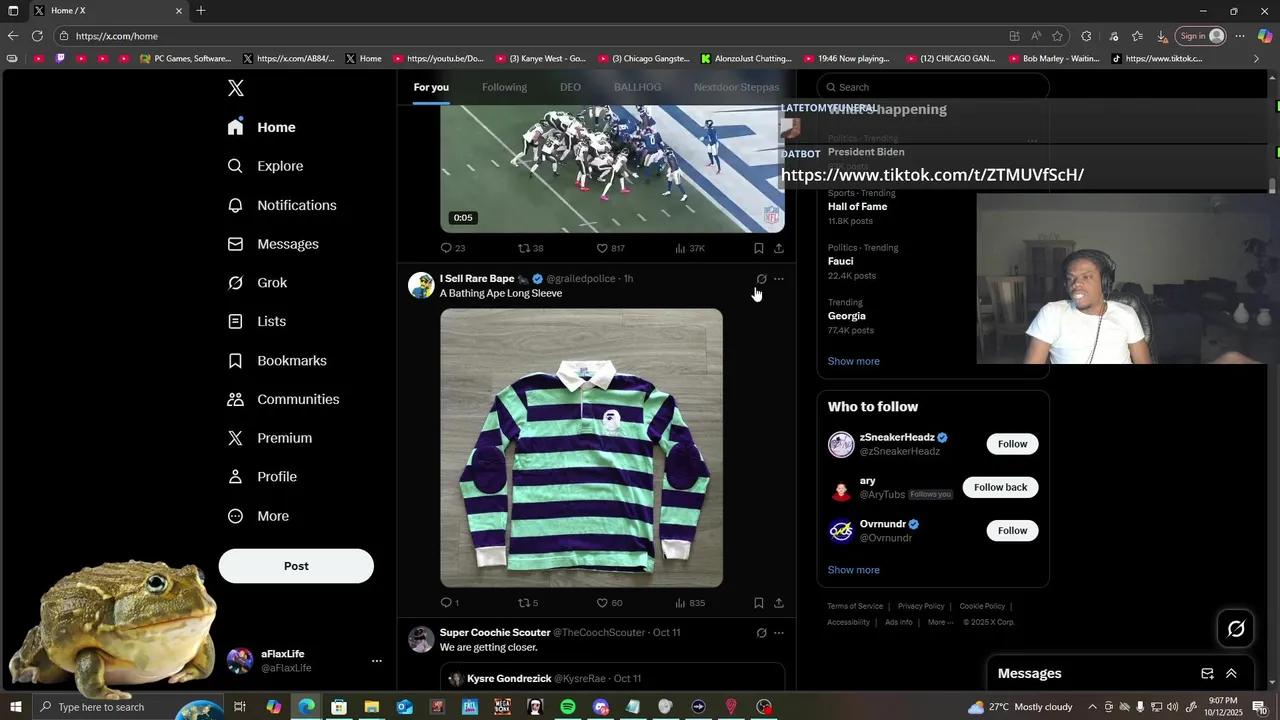Screen dimensions: 1280x720
Task: Repost the Bathing Ape post
Action: 528,603
